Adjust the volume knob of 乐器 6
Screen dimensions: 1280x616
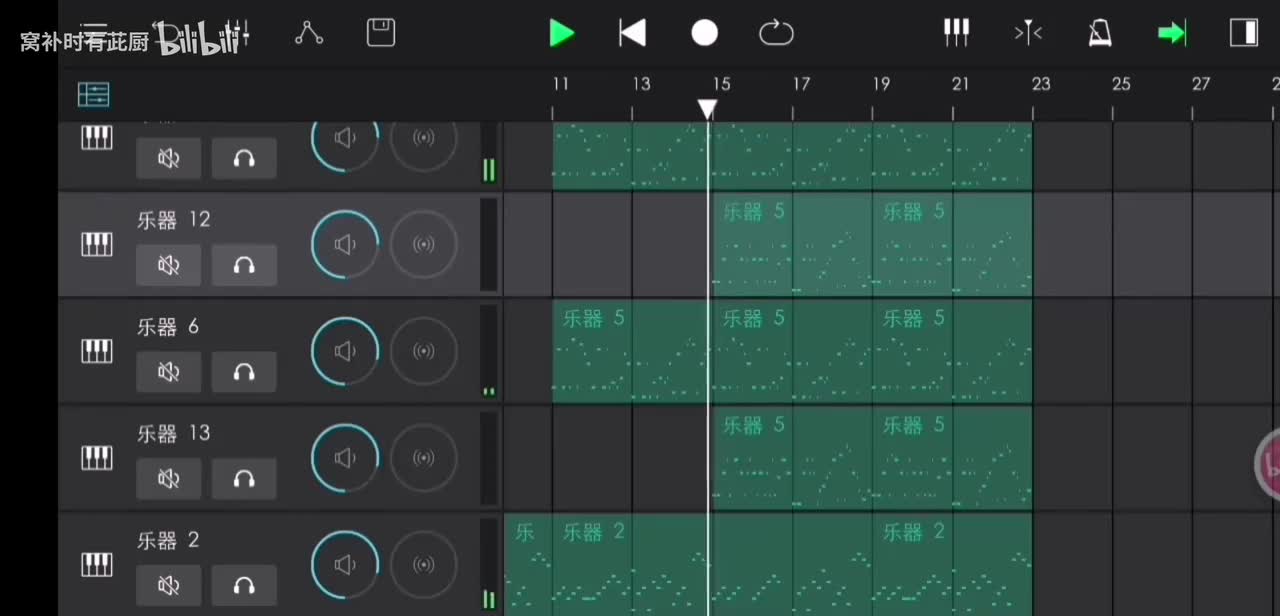pyautogui.click(x=345, y=351)
